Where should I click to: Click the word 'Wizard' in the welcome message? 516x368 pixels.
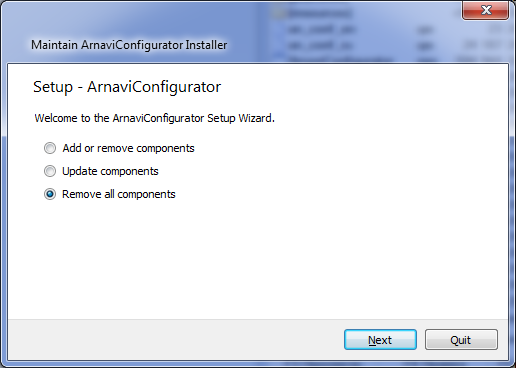(x=256, y=118)
